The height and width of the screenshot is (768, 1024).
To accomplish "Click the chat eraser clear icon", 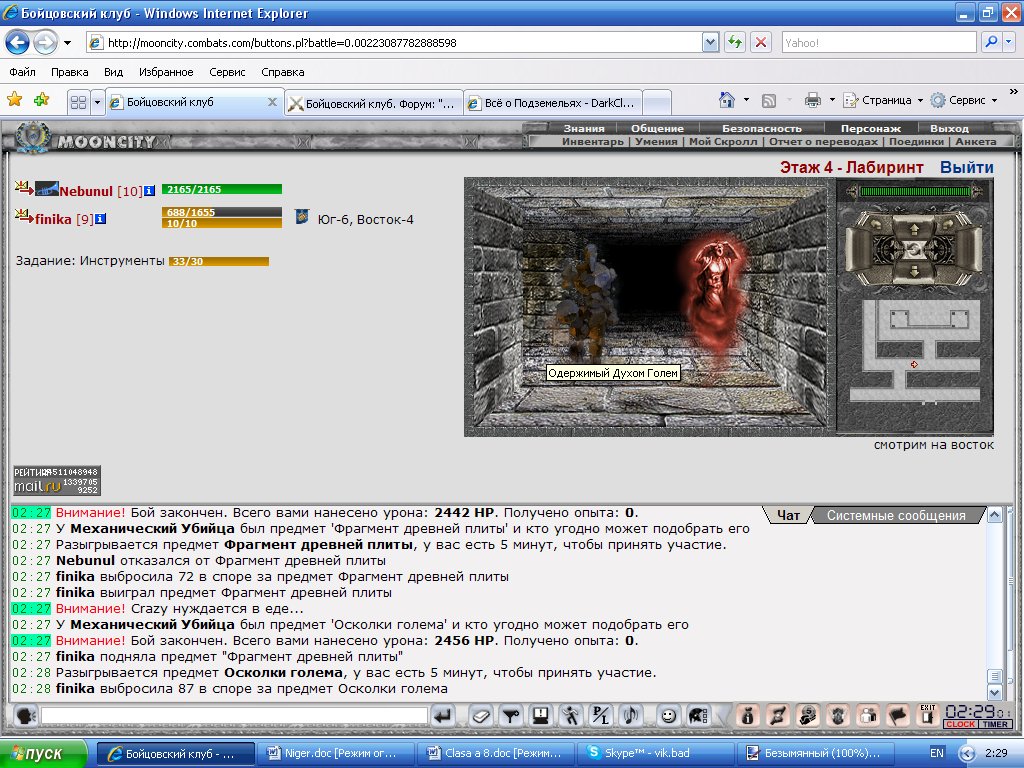I will 481,716.
